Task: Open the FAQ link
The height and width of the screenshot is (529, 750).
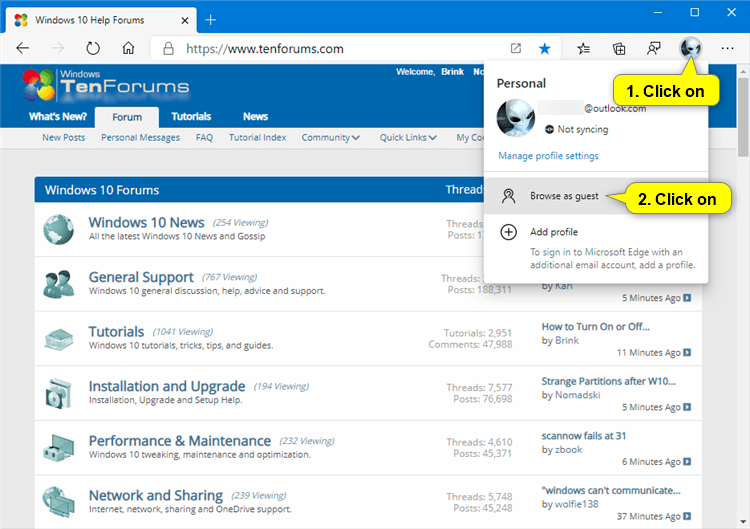Action: [x=204, y=138]
